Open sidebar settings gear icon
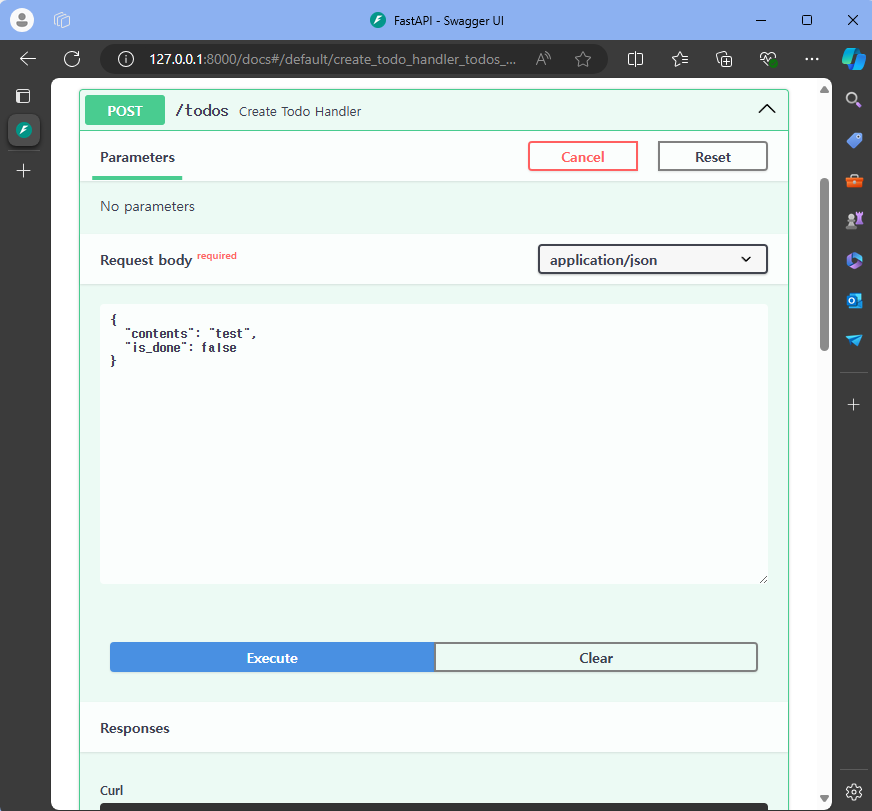872x811 pixels. [854, 792]
